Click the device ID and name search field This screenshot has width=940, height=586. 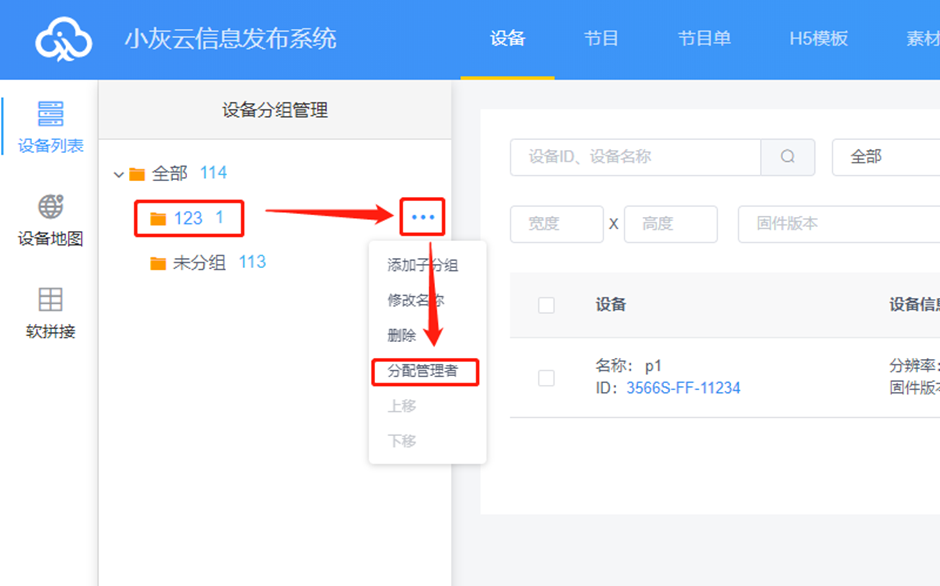[635, 157]
